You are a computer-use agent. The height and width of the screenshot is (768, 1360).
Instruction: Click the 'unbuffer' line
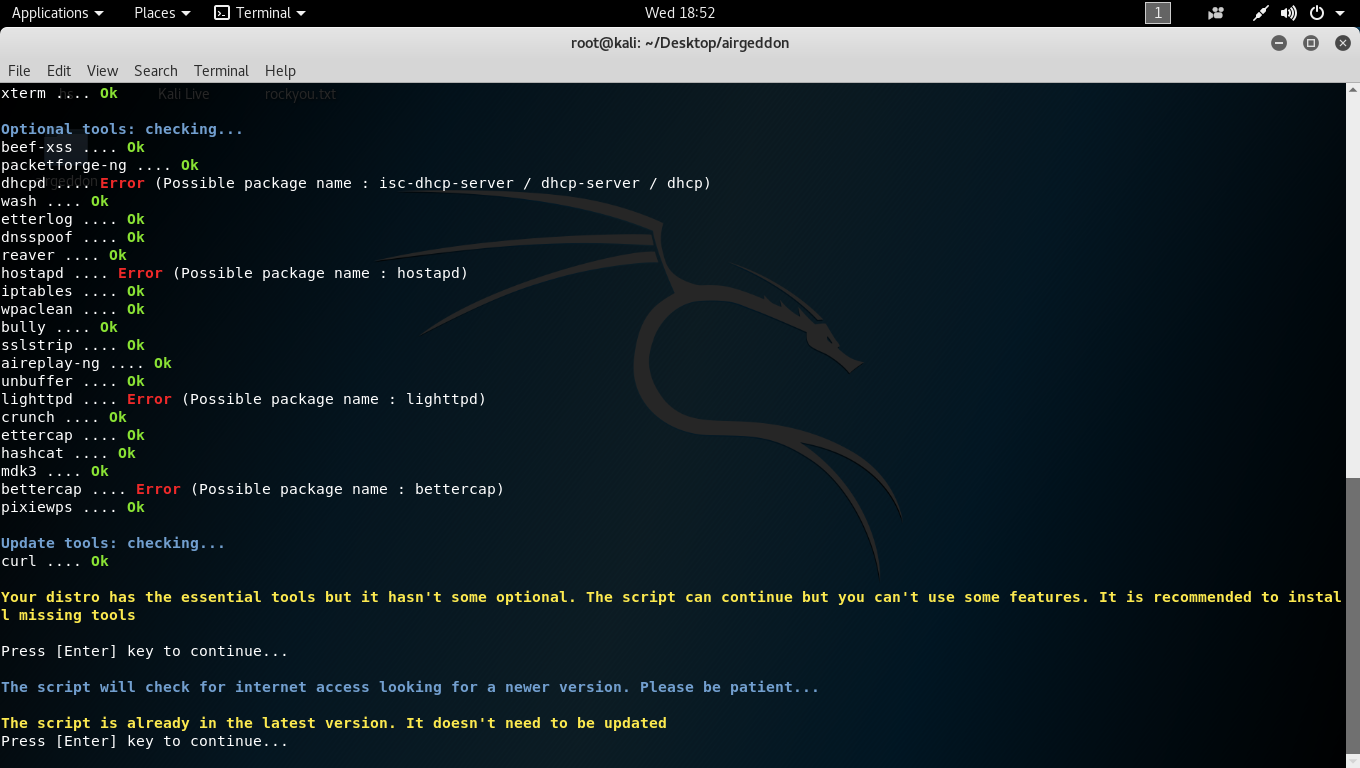[73, 381]
